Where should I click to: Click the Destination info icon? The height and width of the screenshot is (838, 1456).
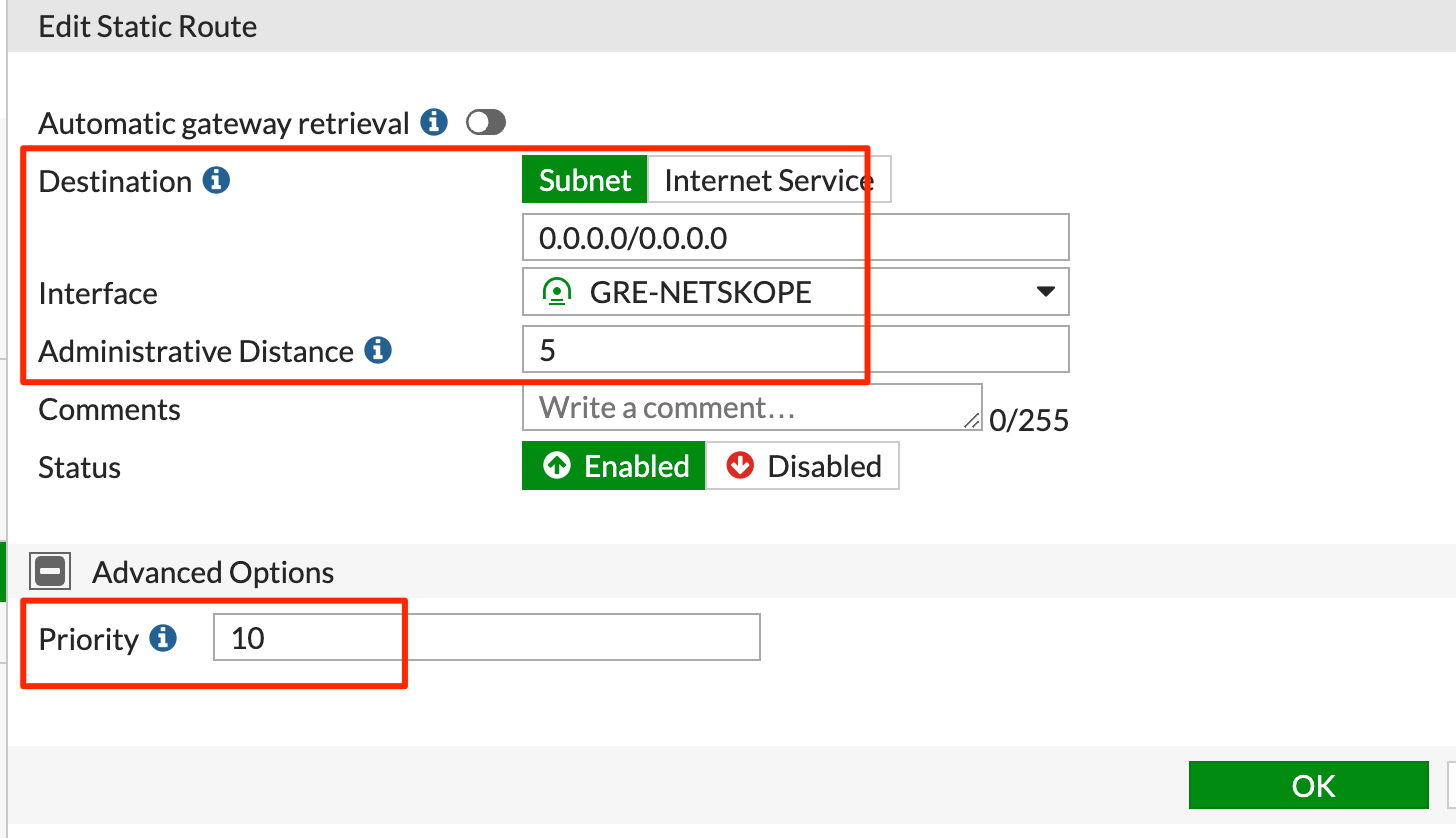(x=216, y=181)
